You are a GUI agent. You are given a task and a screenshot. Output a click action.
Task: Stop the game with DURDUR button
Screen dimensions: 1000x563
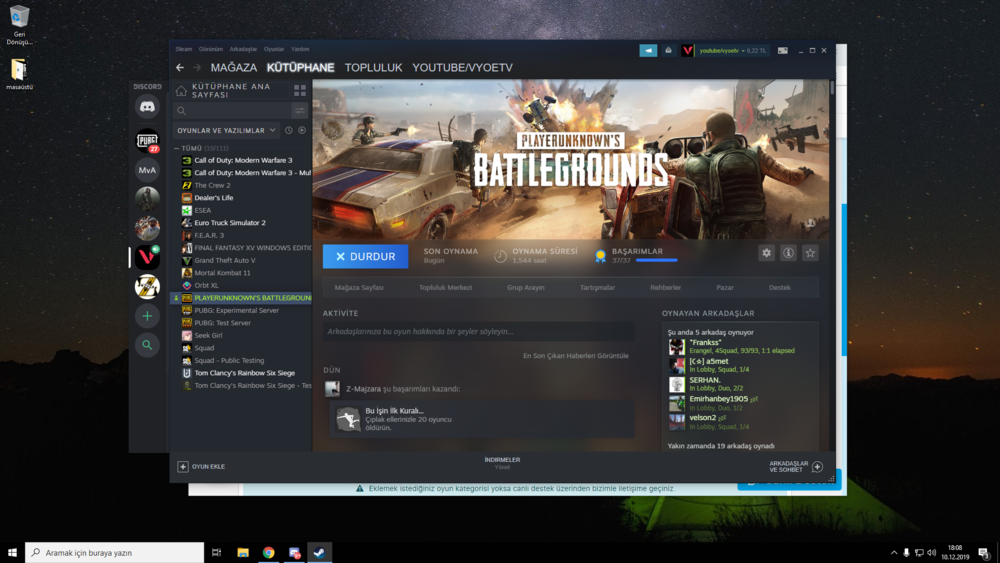pos(365,256)
